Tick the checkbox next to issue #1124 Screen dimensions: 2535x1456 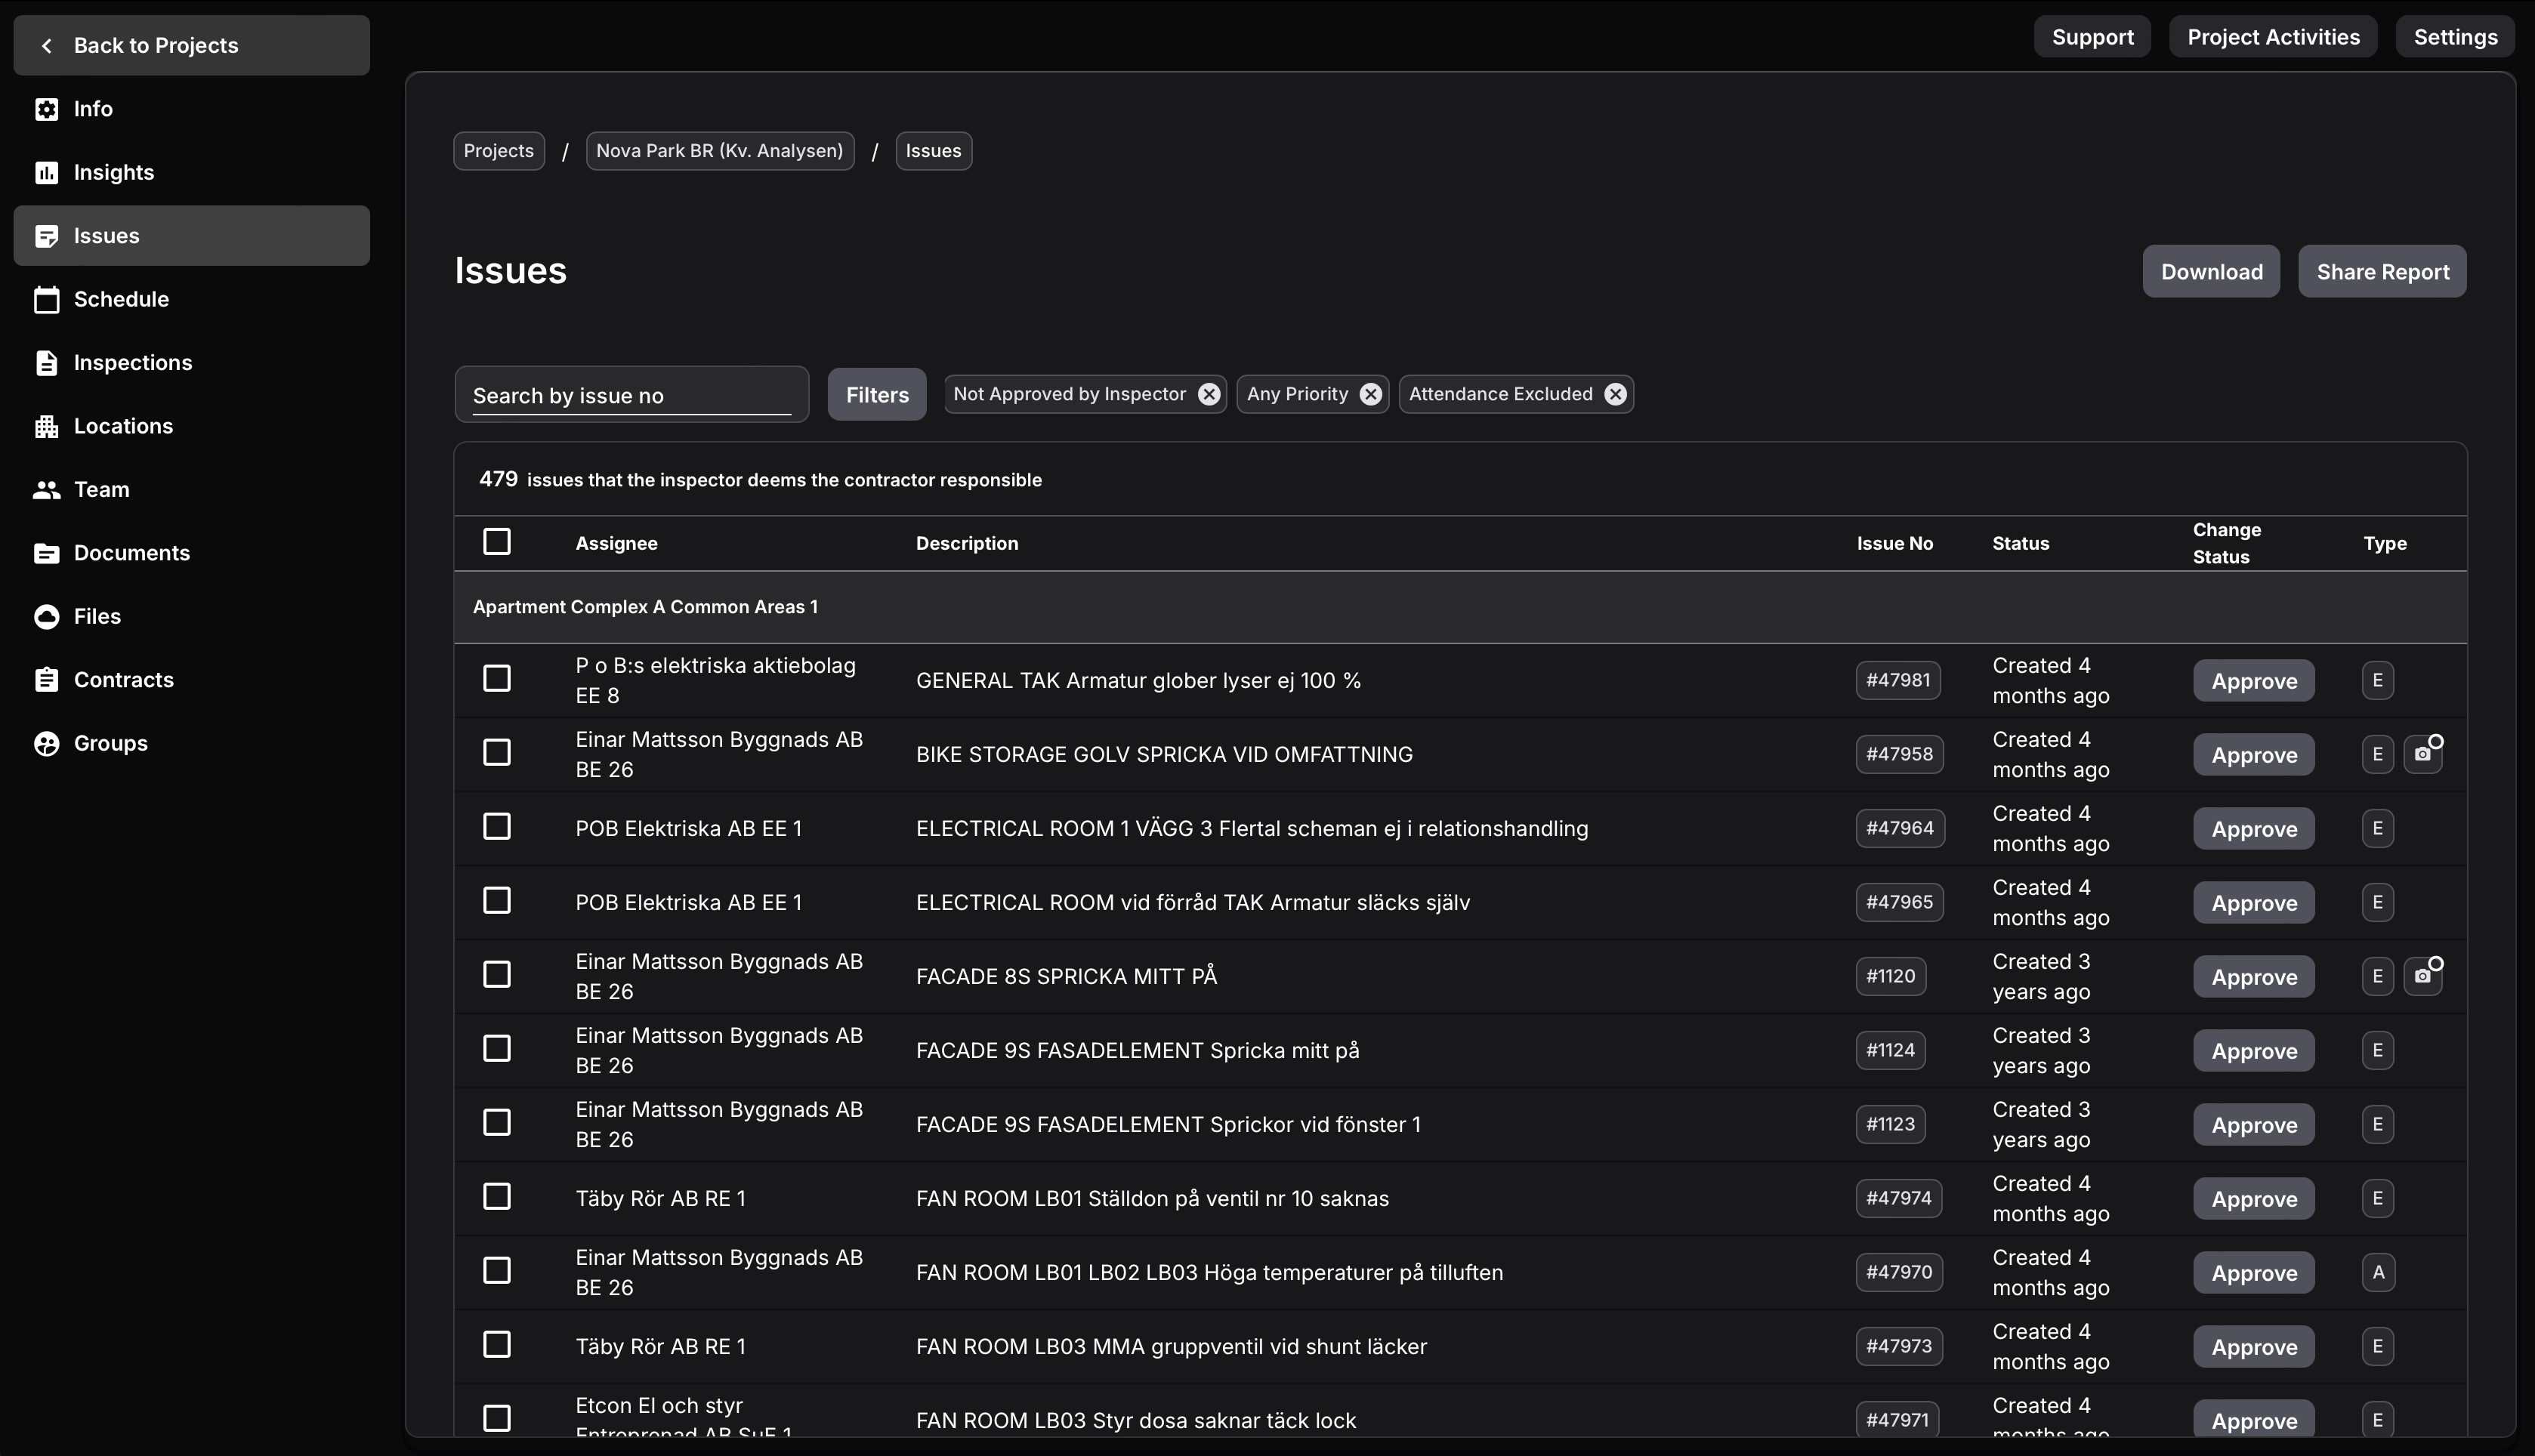(497, 1047)
